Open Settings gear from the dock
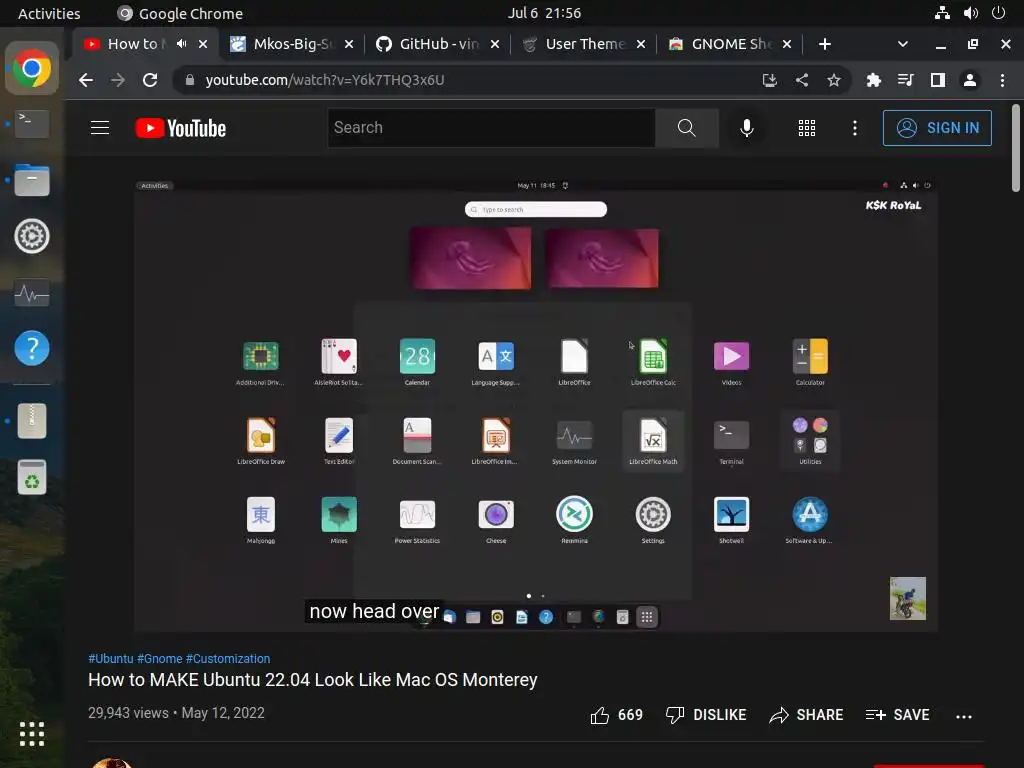 (32, 236)
